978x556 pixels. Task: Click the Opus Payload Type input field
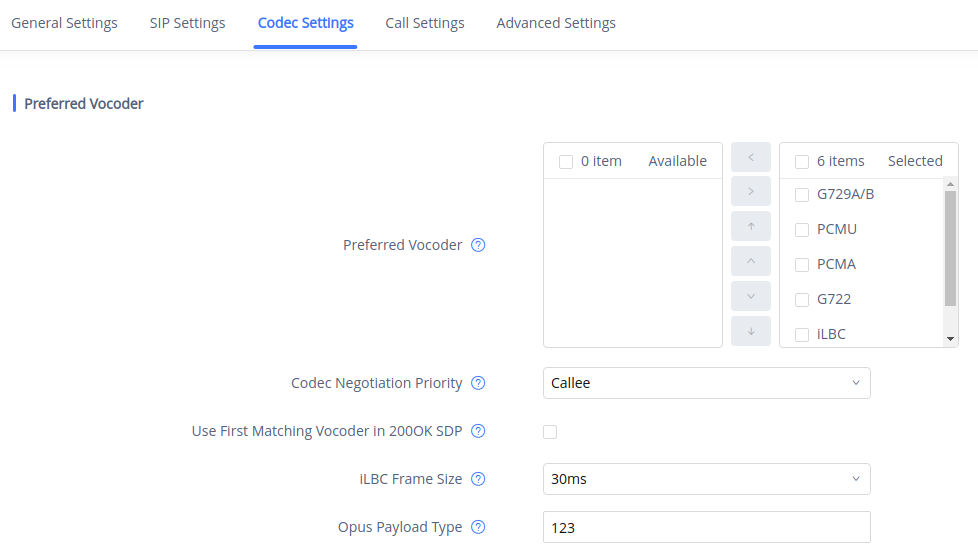click(706, 527)
